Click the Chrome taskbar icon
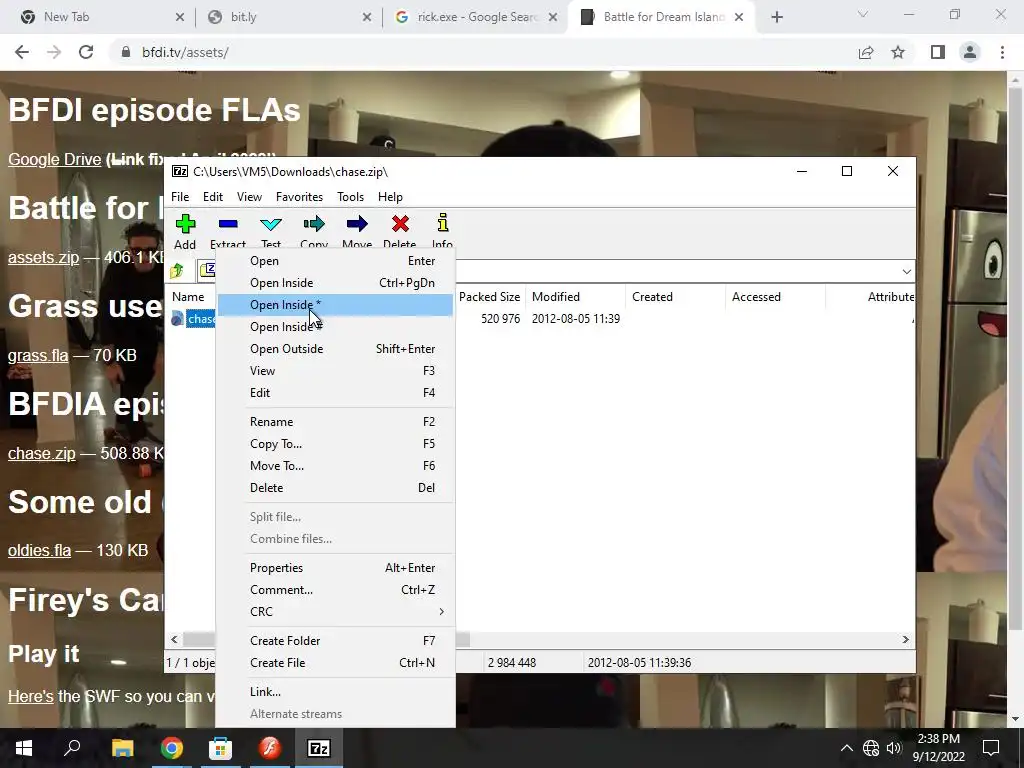This screenshot has height=768, width=1024. tap(172, 748)
